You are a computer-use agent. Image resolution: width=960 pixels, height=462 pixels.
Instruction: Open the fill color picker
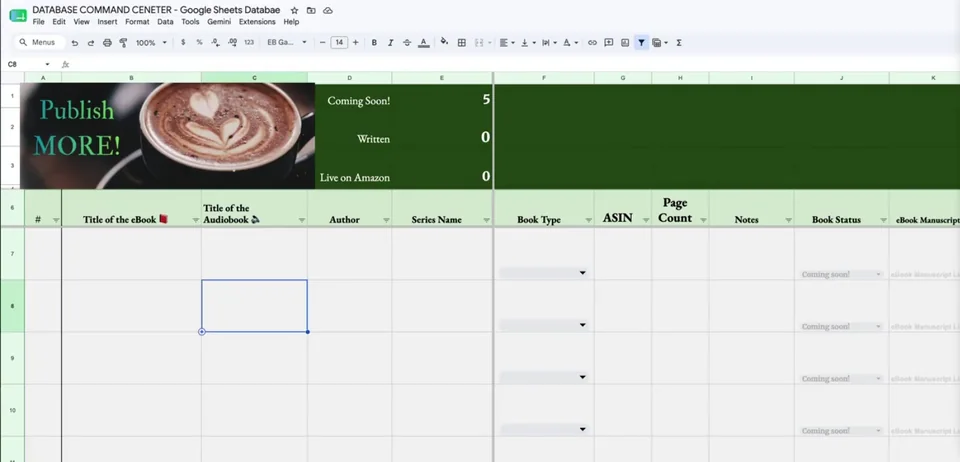[444, 42]
